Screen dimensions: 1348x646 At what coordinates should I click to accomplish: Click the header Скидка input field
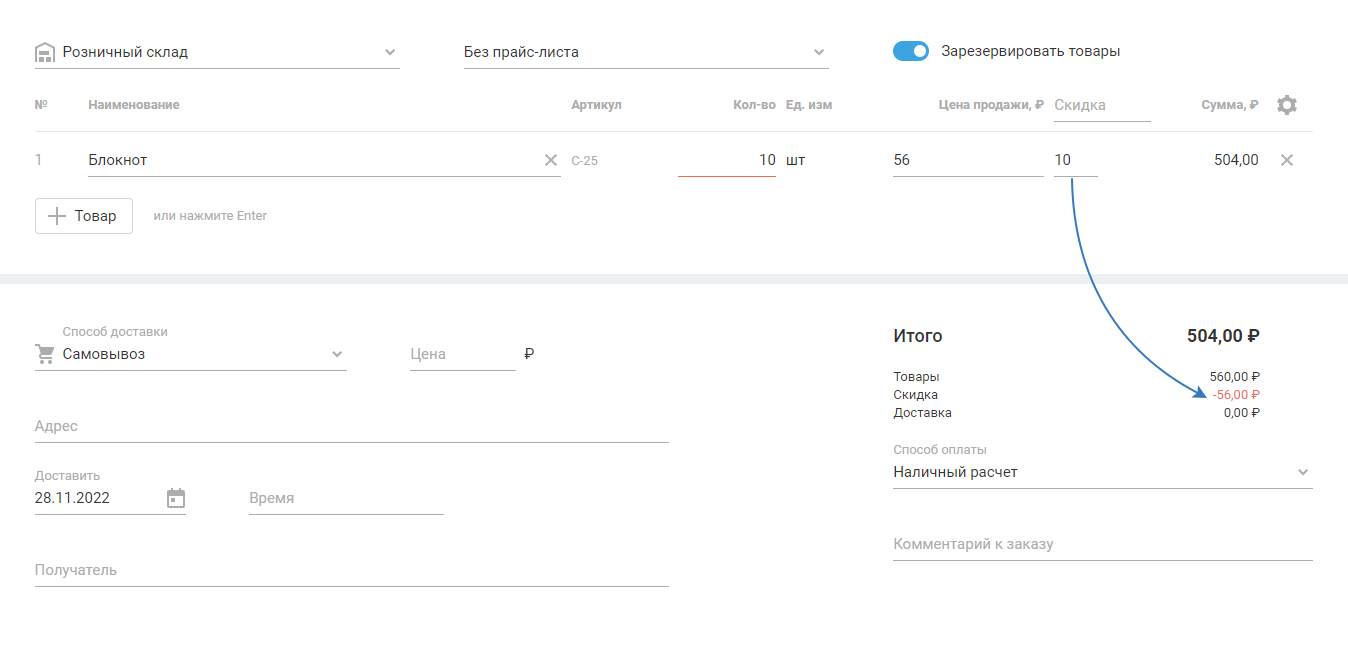tap(1101, 105)
